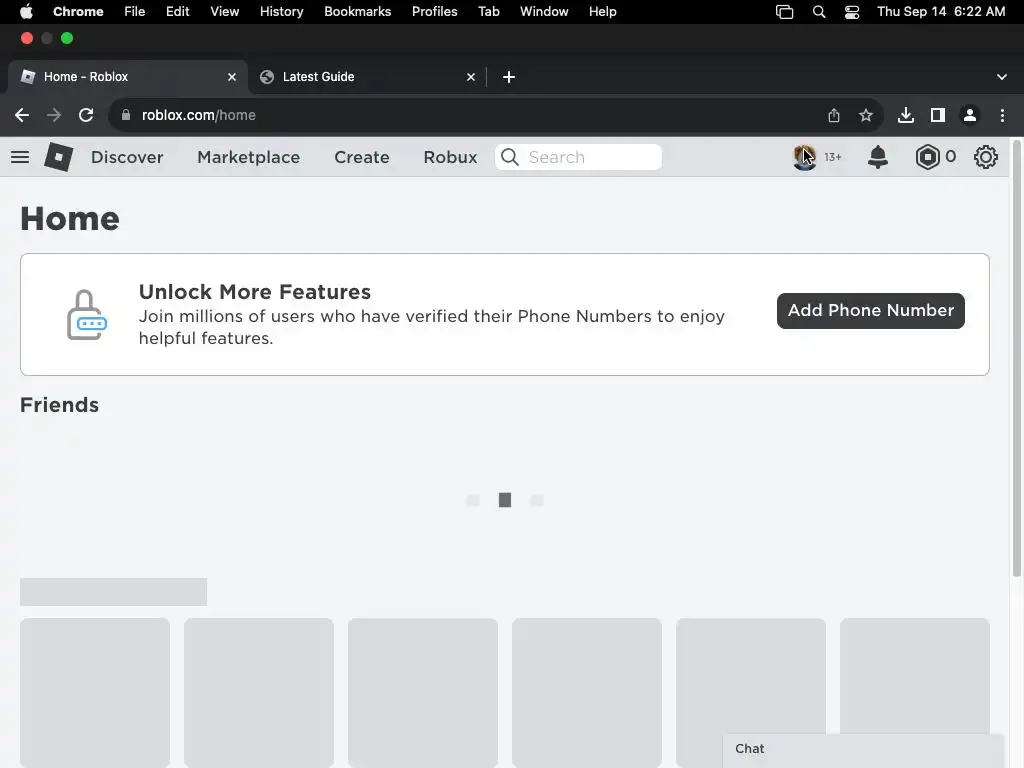1024x768 pixels.
Task: Open the Roblox hamburger navigation menu
Action: [x=20, y=157]
